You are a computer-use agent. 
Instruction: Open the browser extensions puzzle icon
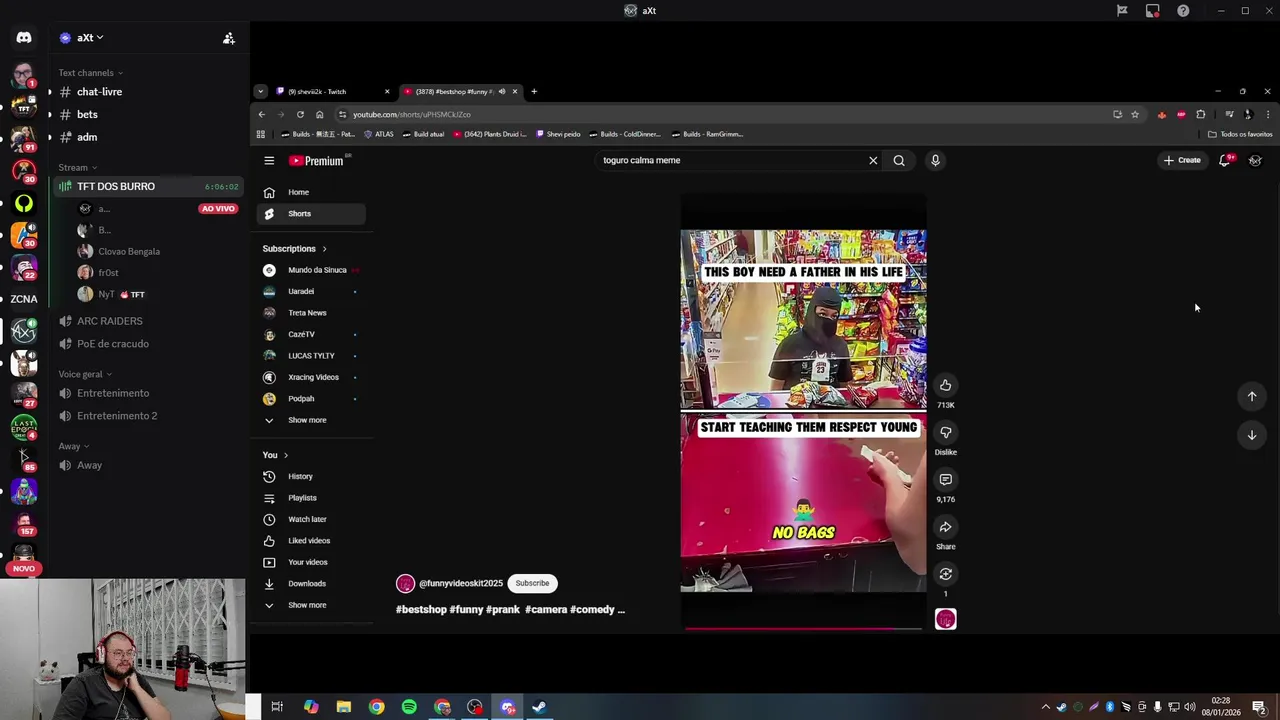(1200, 114)
